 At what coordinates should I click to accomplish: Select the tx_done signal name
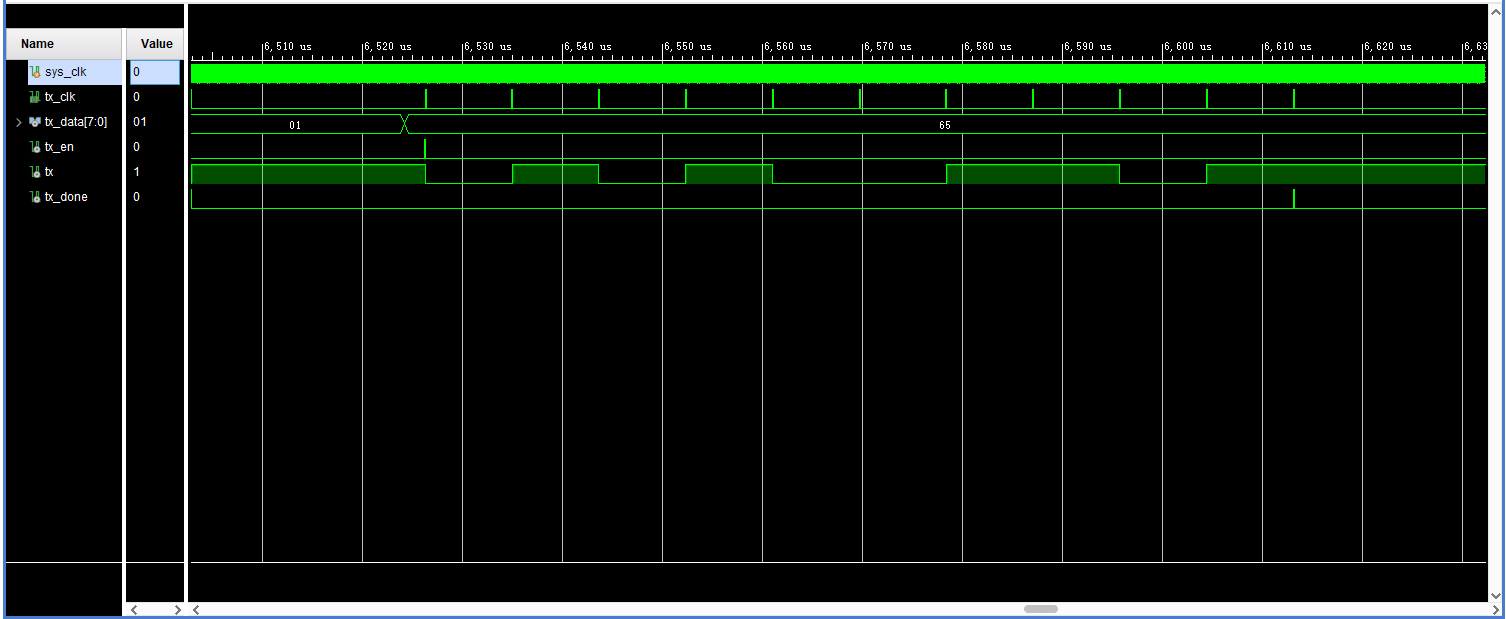(x=66, y=197)
